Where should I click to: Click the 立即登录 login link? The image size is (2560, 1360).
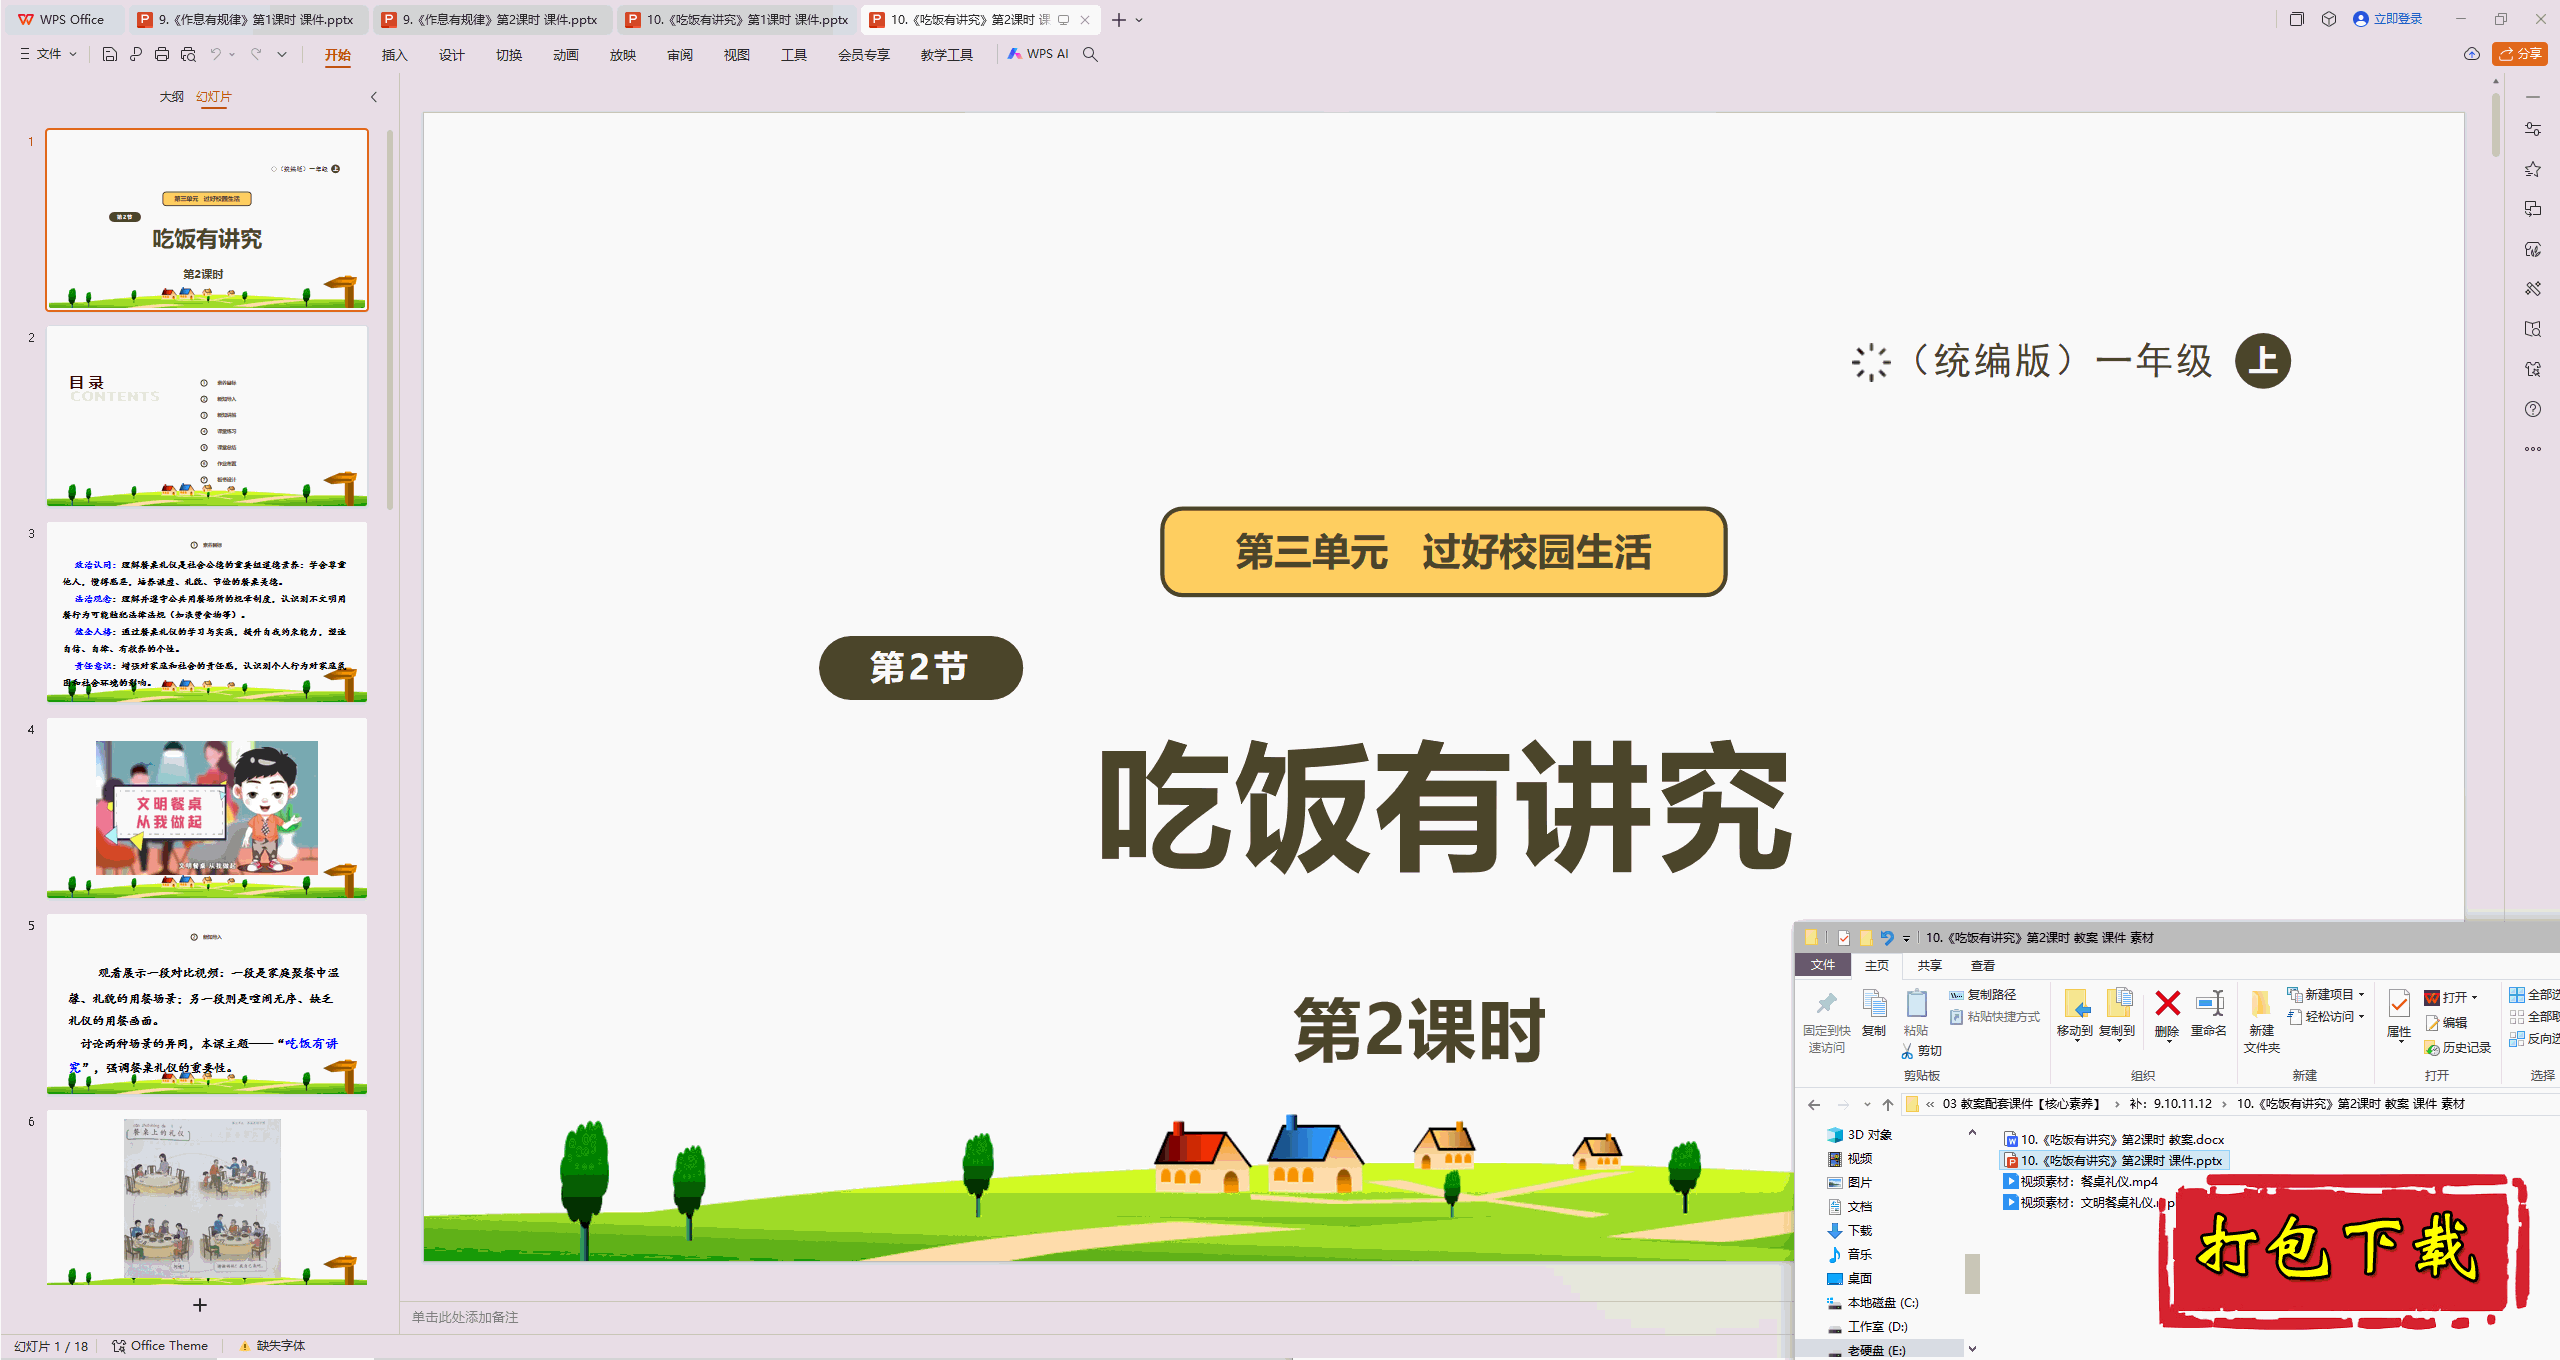click(x=2387, y=19)
